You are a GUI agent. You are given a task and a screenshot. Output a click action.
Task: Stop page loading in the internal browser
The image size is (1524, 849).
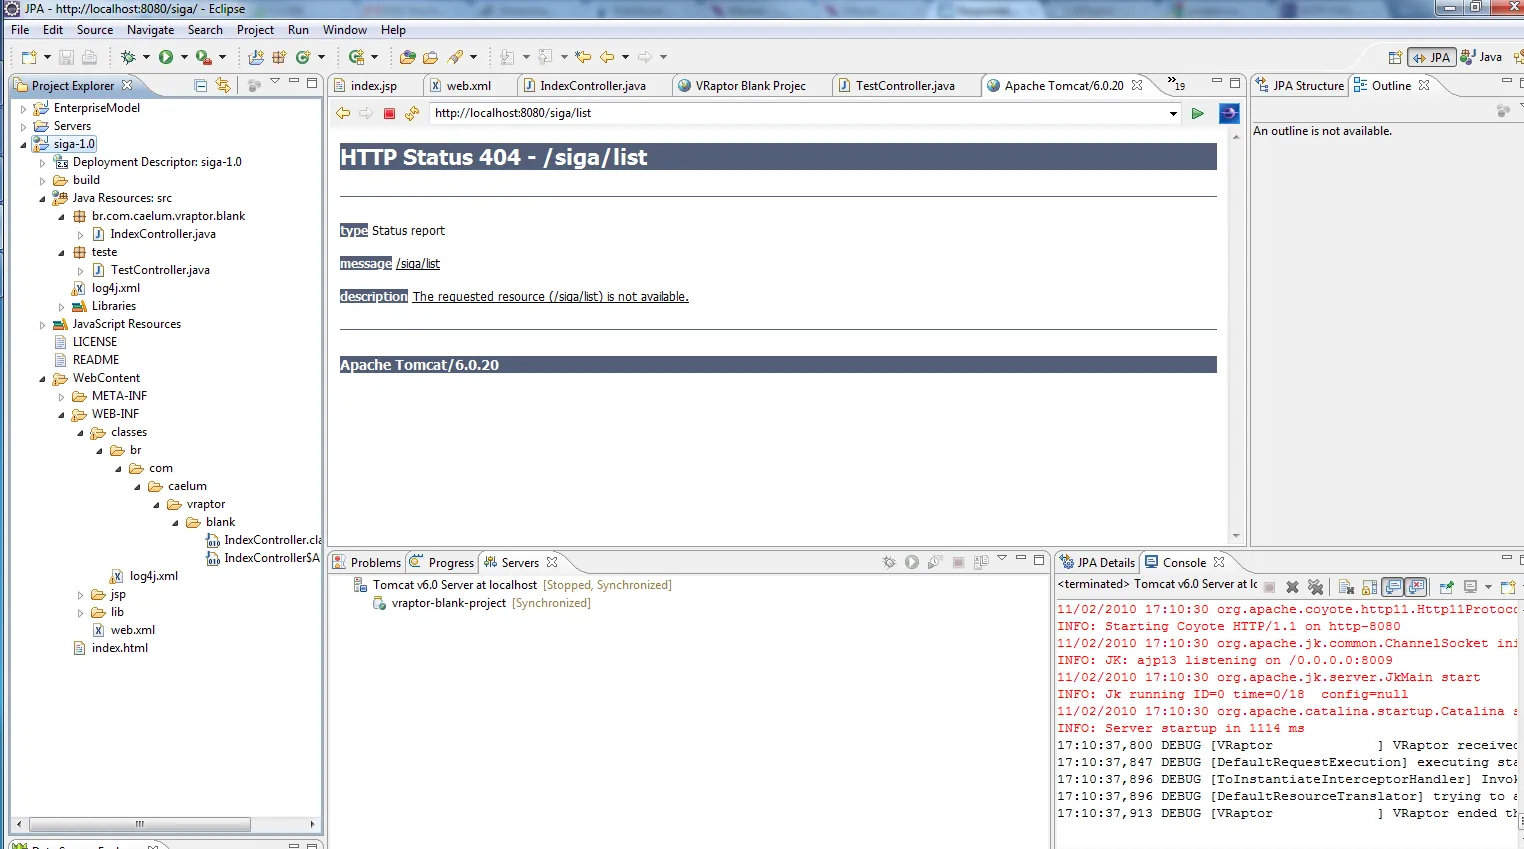coord(390,113)
